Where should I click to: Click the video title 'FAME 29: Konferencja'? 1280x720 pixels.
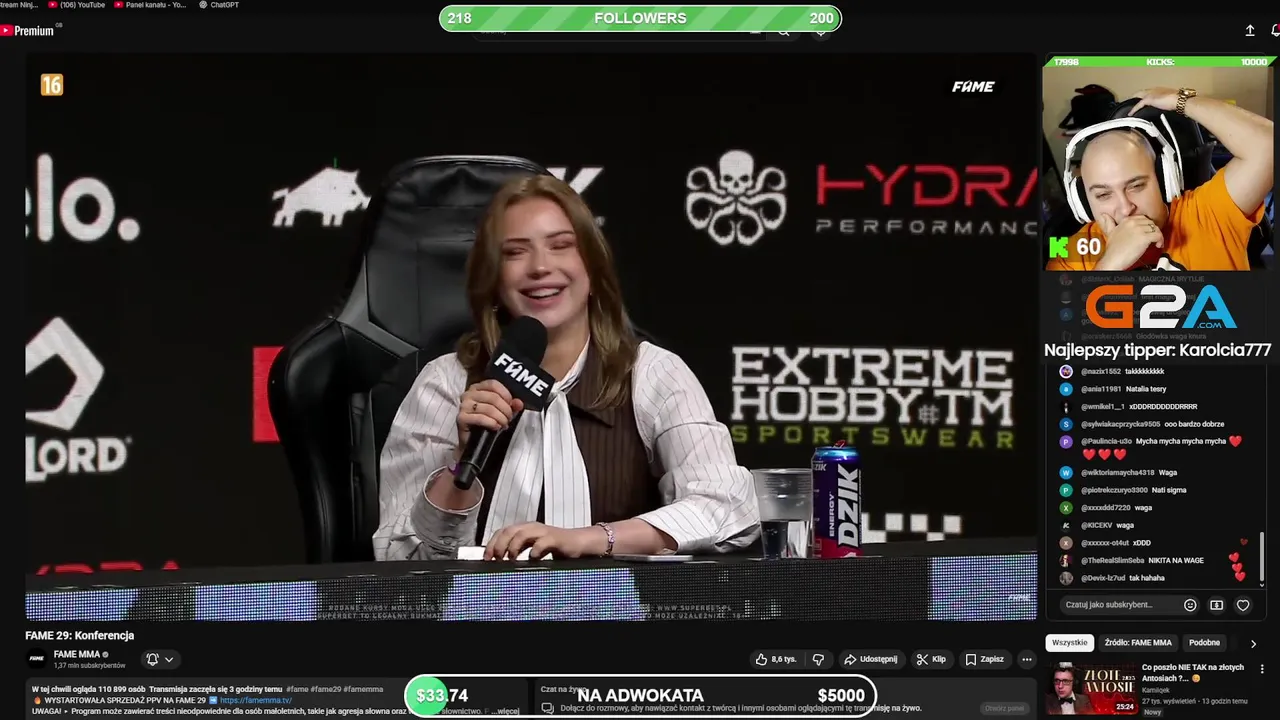[x=80, y=635]
